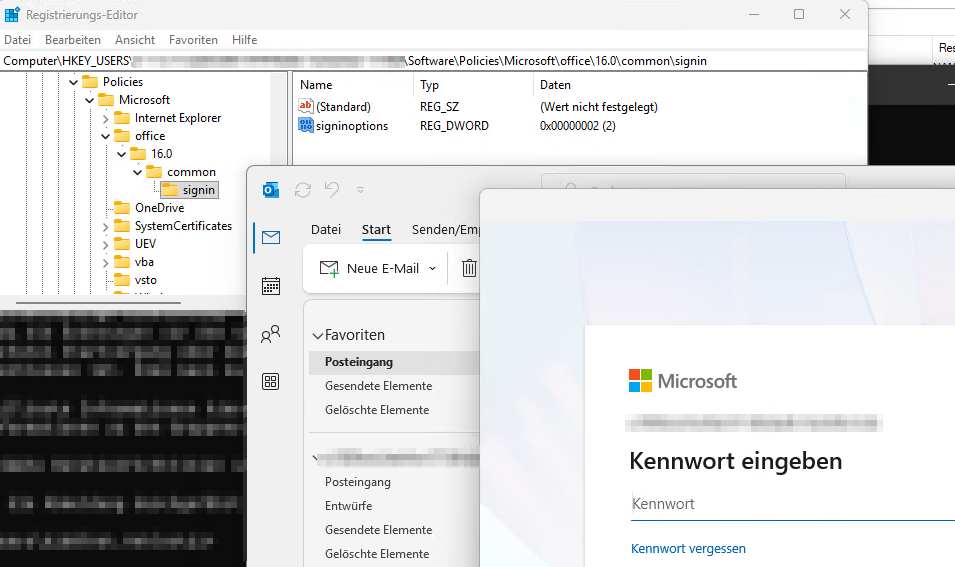
Task: Open the Datei menu in Registrierungs-Editor
Action: pyautogui.click(x=17, y=40)
